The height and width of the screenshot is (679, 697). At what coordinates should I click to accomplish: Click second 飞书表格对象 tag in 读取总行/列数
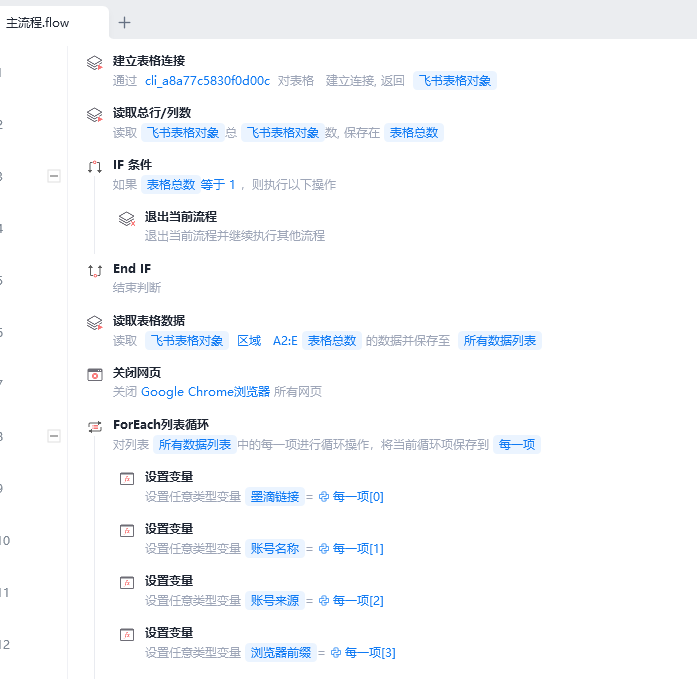pyautogui.click(x=283, y=133)
